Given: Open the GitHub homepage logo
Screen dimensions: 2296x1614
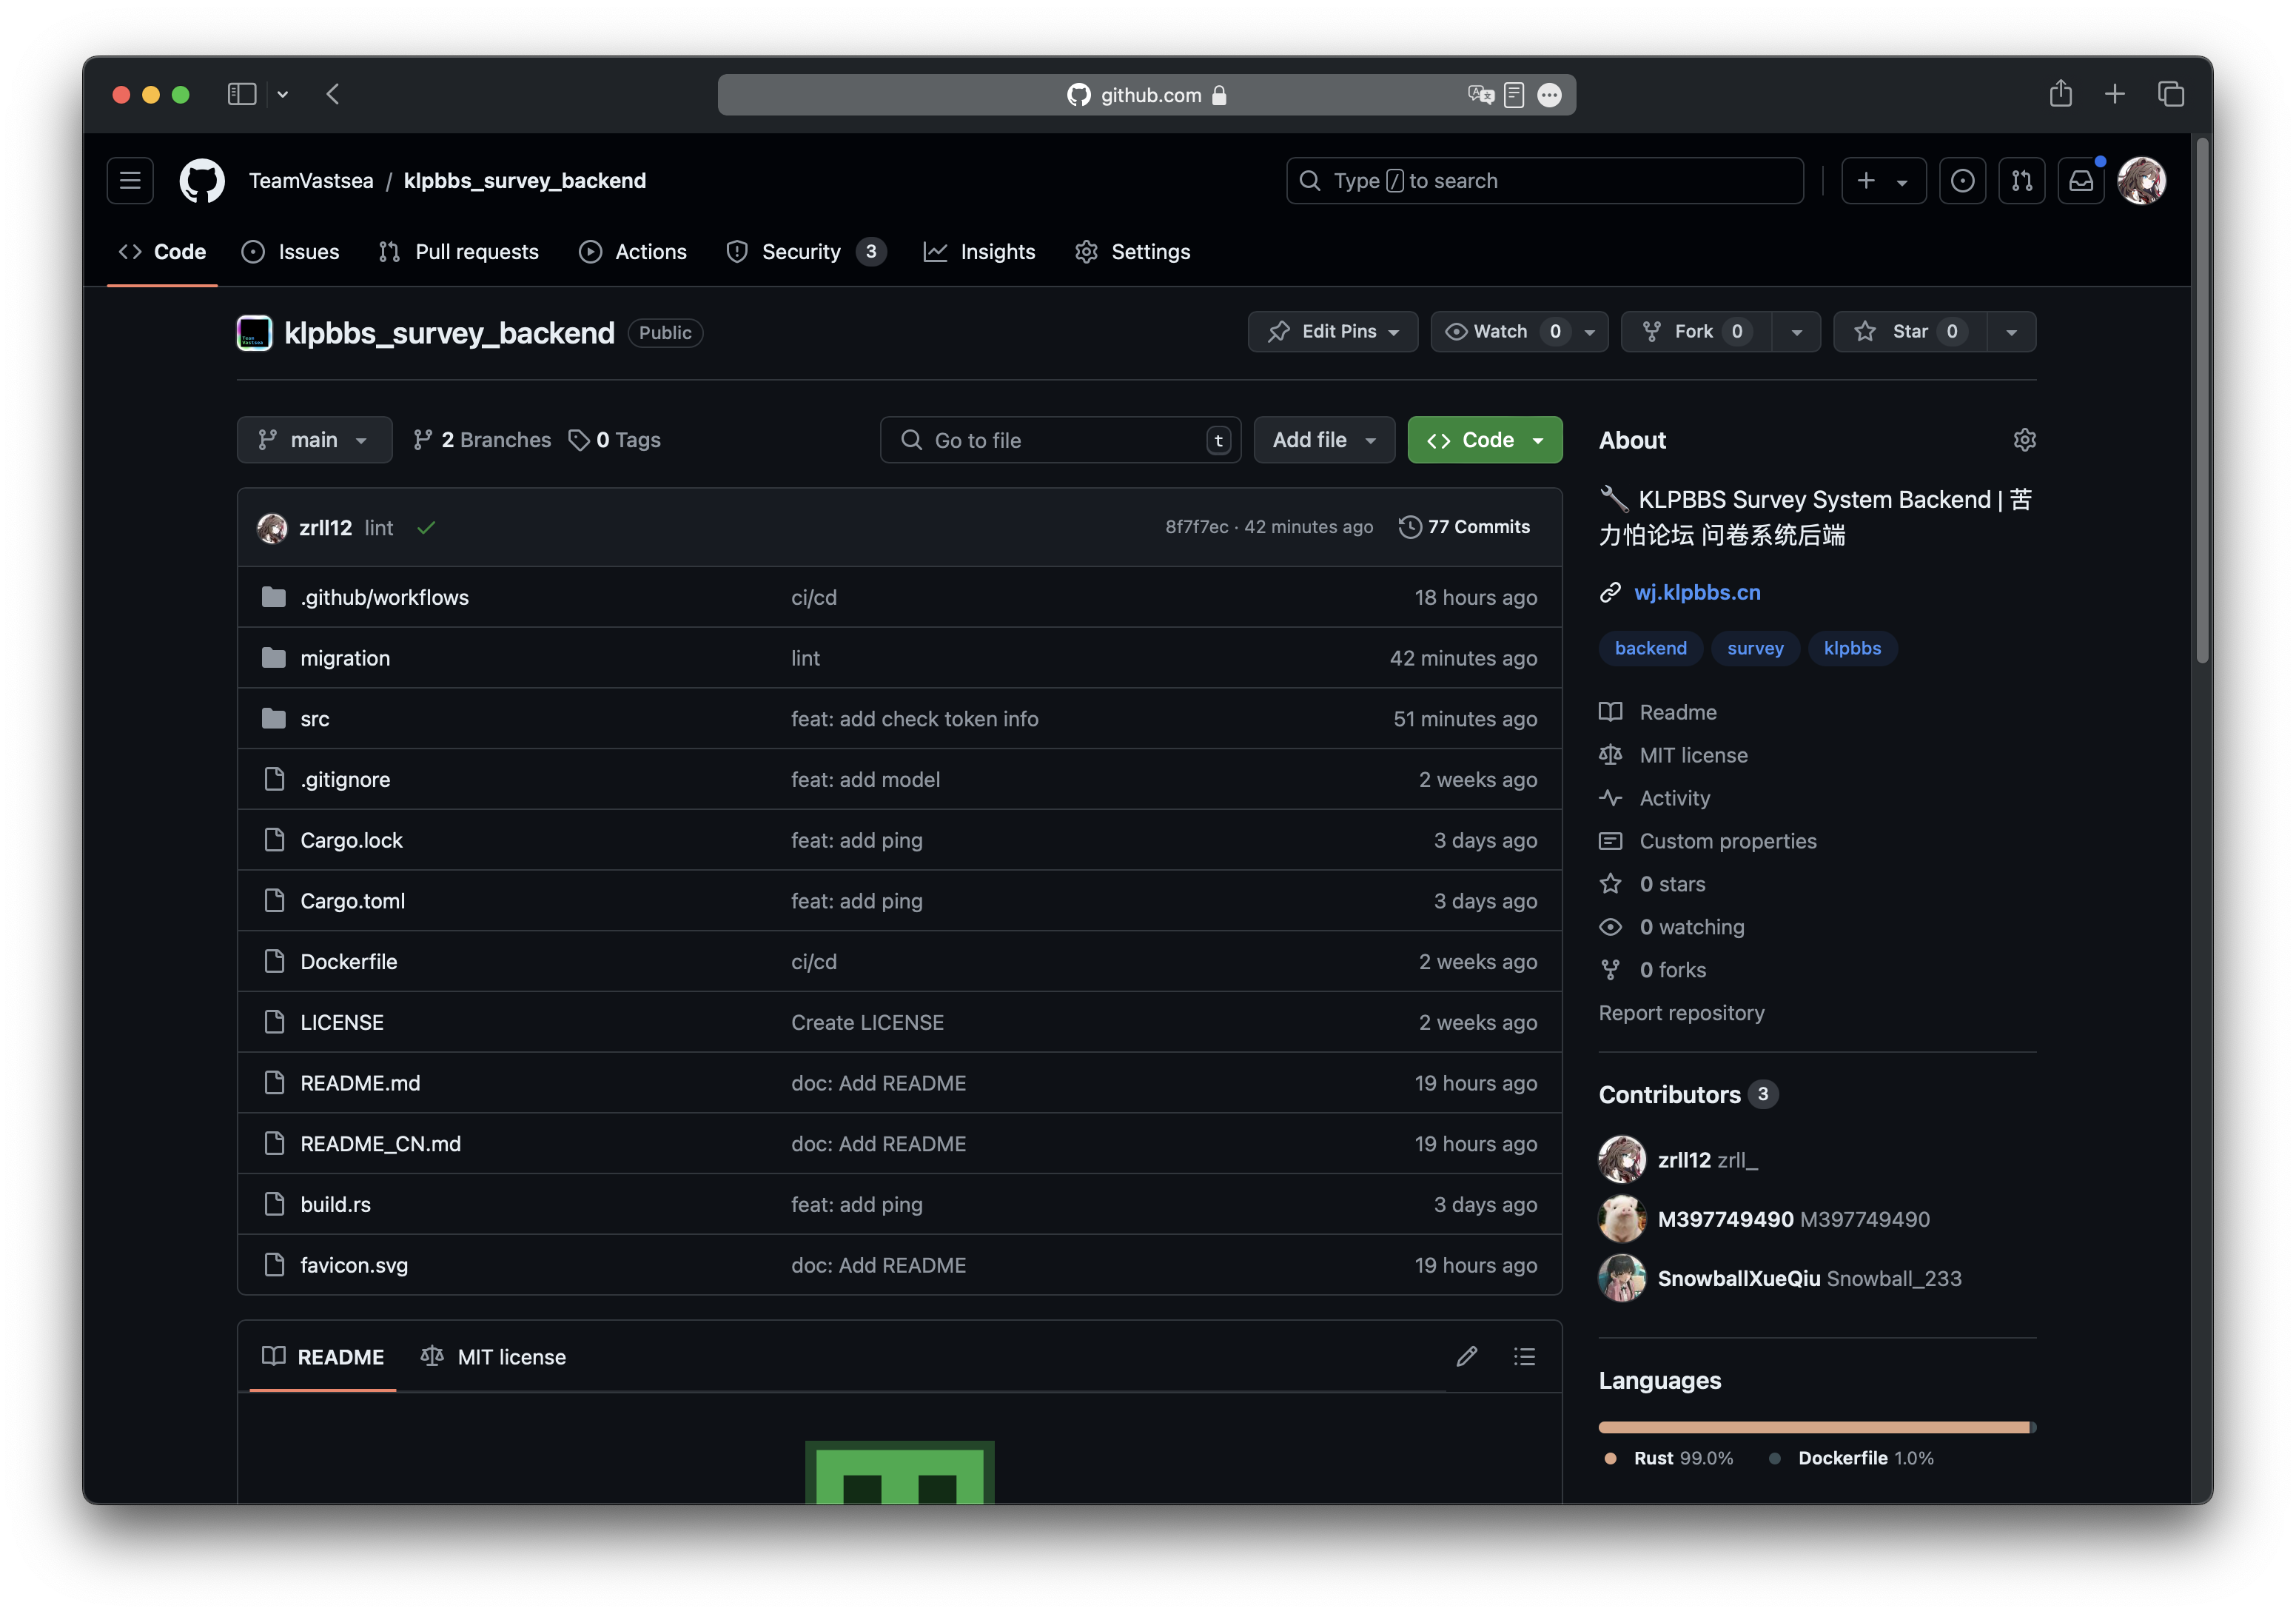Looking at the screenshot, I should tap(202, 181).
